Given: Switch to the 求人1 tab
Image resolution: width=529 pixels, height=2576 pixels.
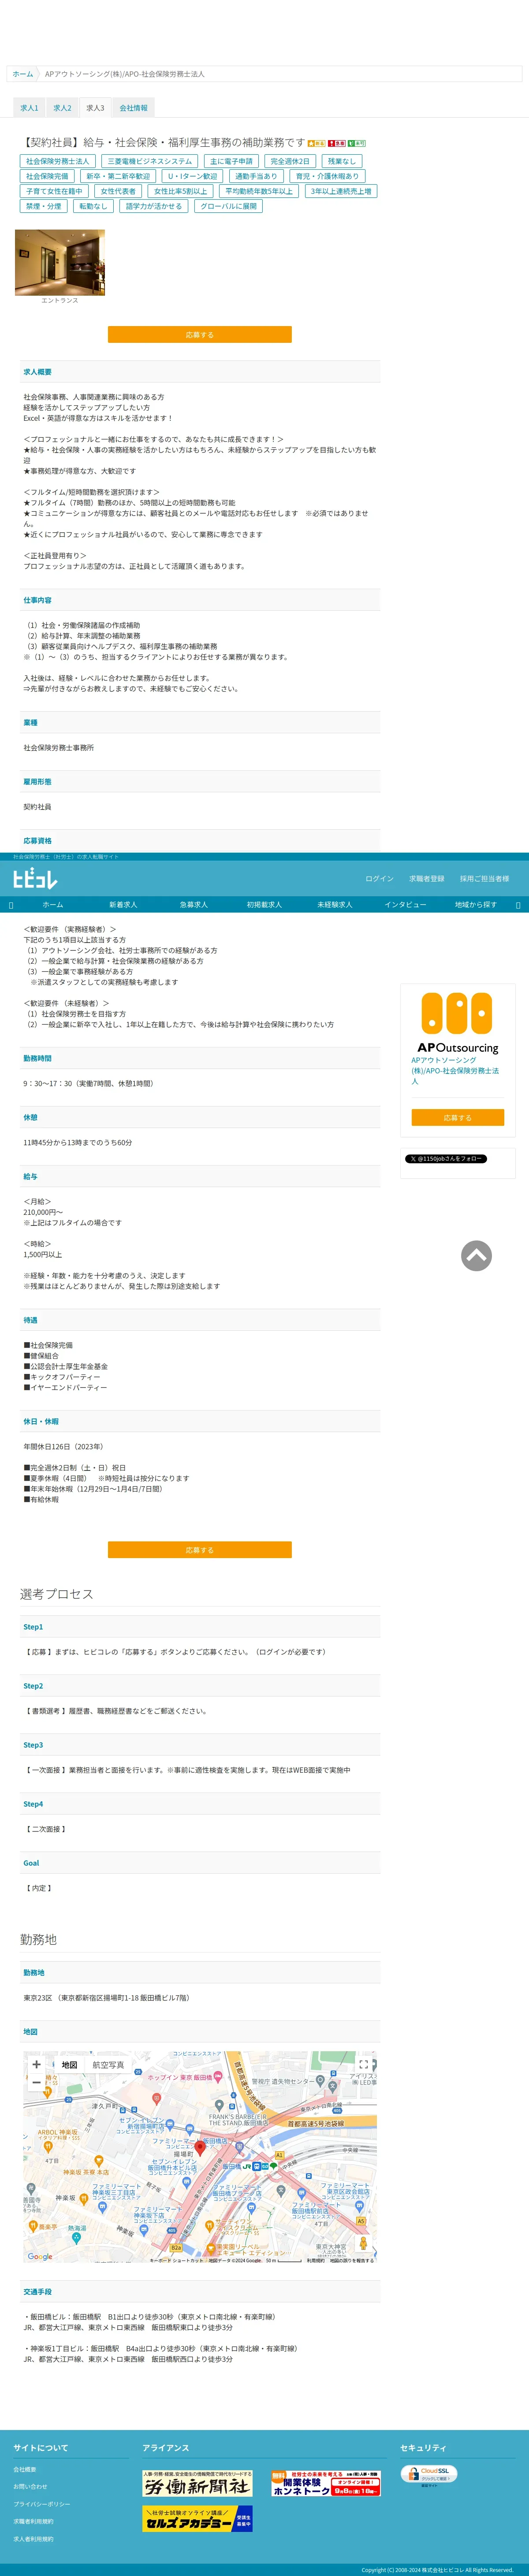Looking at the screenshot, I should (29, 108).
